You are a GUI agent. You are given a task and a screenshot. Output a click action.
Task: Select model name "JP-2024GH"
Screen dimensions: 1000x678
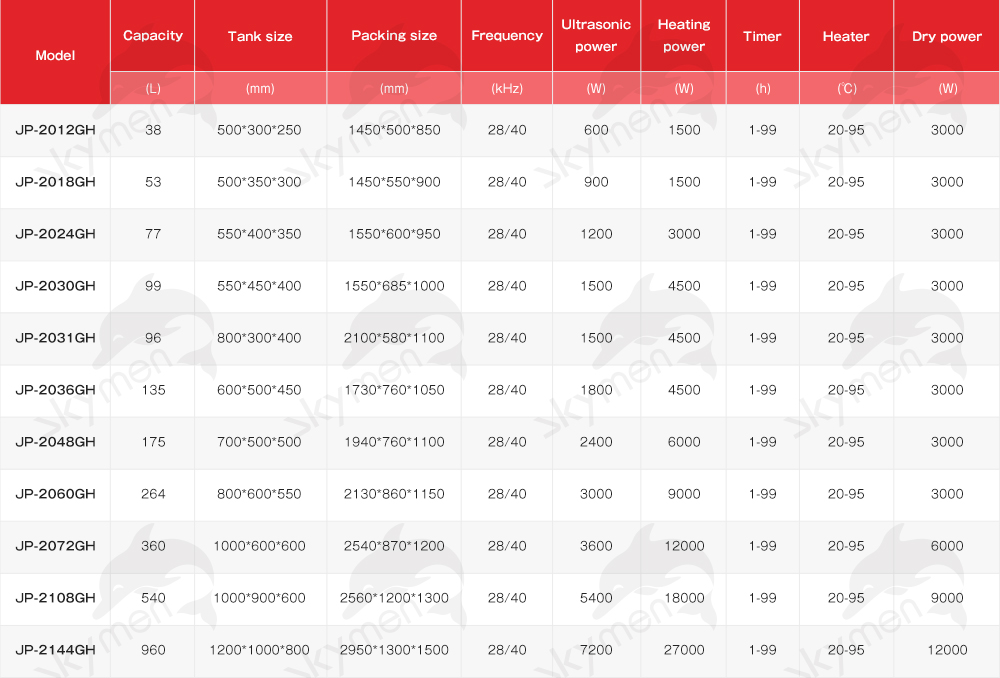click(55, 234)
